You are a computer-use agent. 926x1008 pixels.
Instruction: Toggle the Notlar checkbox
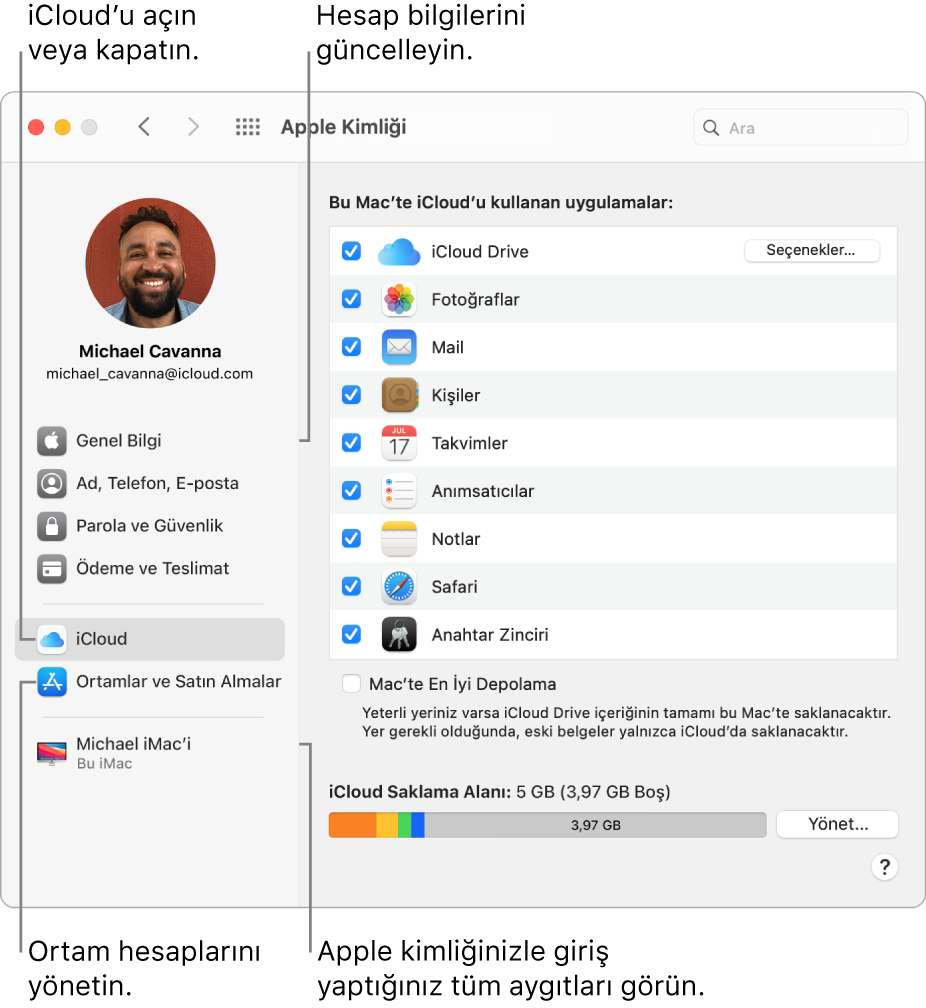click(351, 538)
